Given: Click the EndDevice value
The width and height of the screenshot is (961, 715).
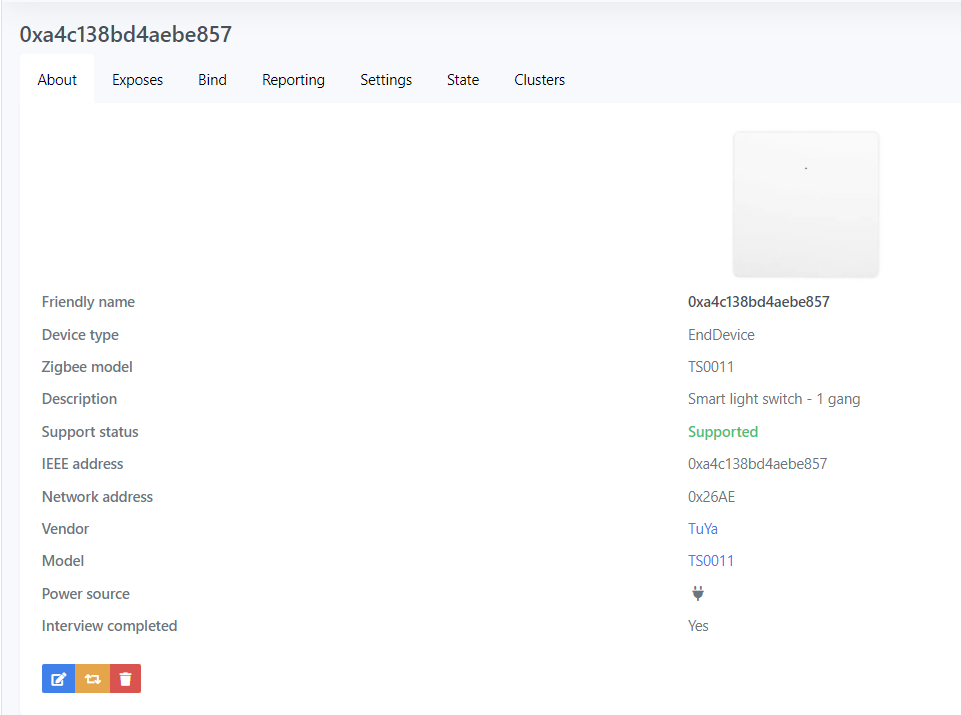Looking at the screenshot, I should (x=721, y=335).
